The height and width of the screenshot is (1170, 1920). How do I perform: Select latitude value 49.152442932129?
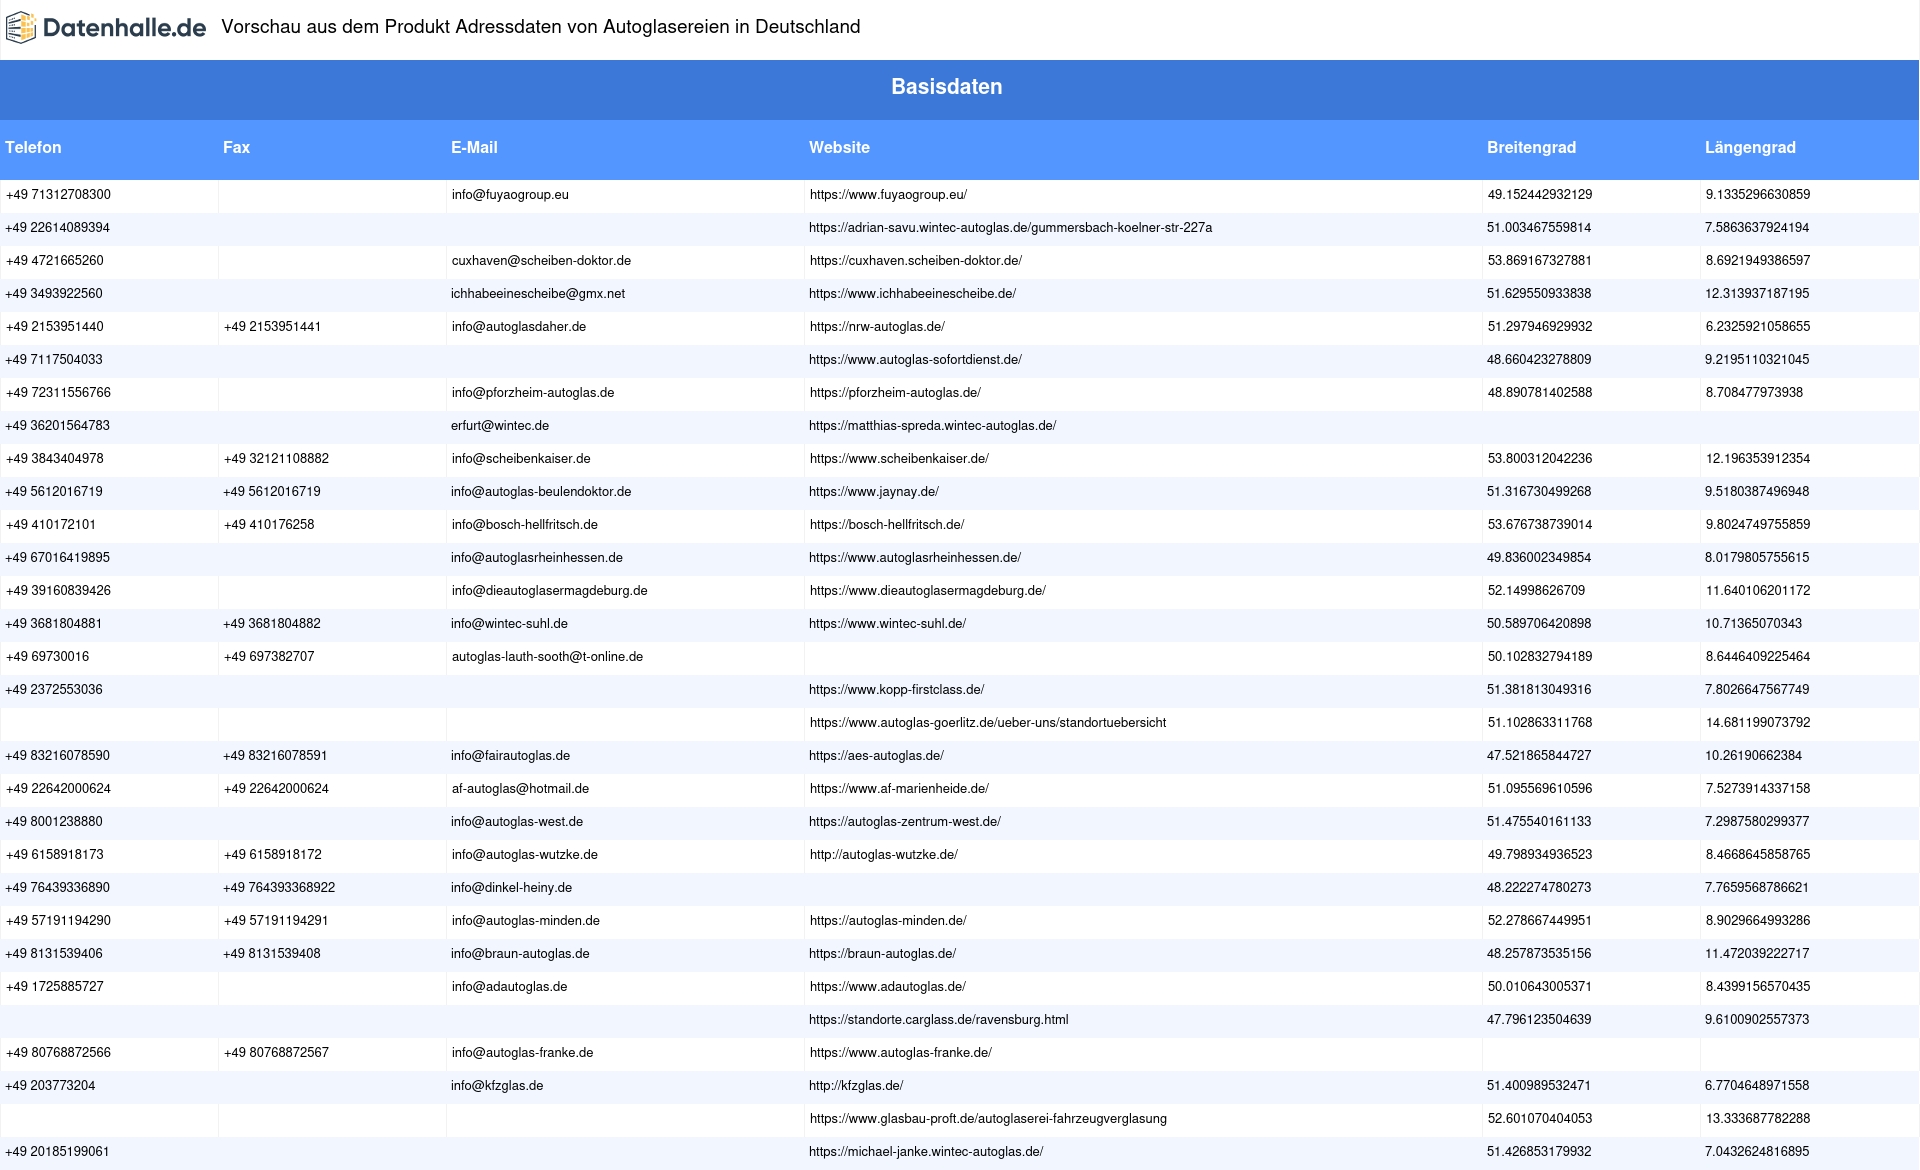point(1540,195)
